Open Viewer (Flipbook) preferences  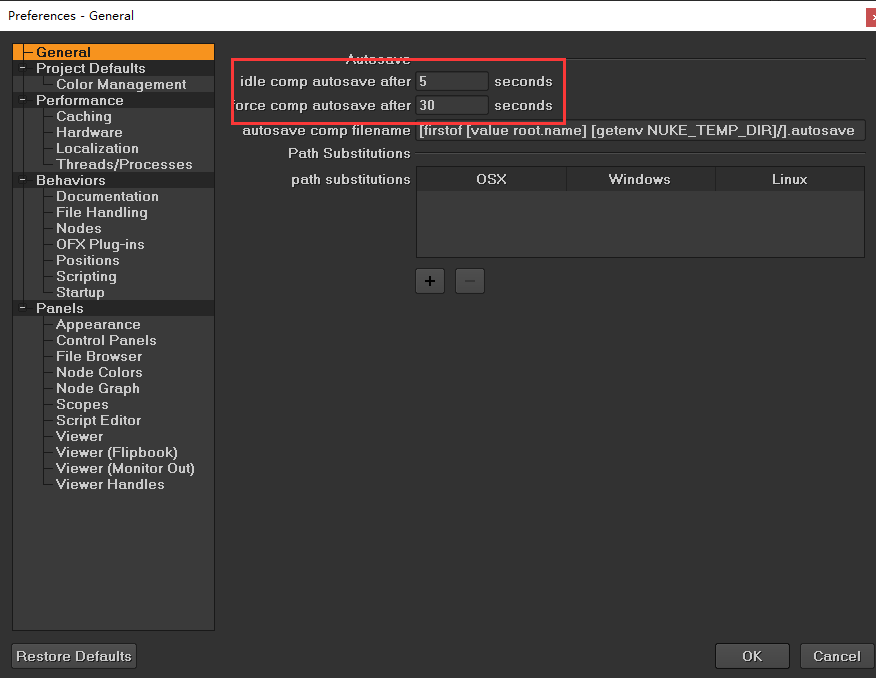coord(116,452)
